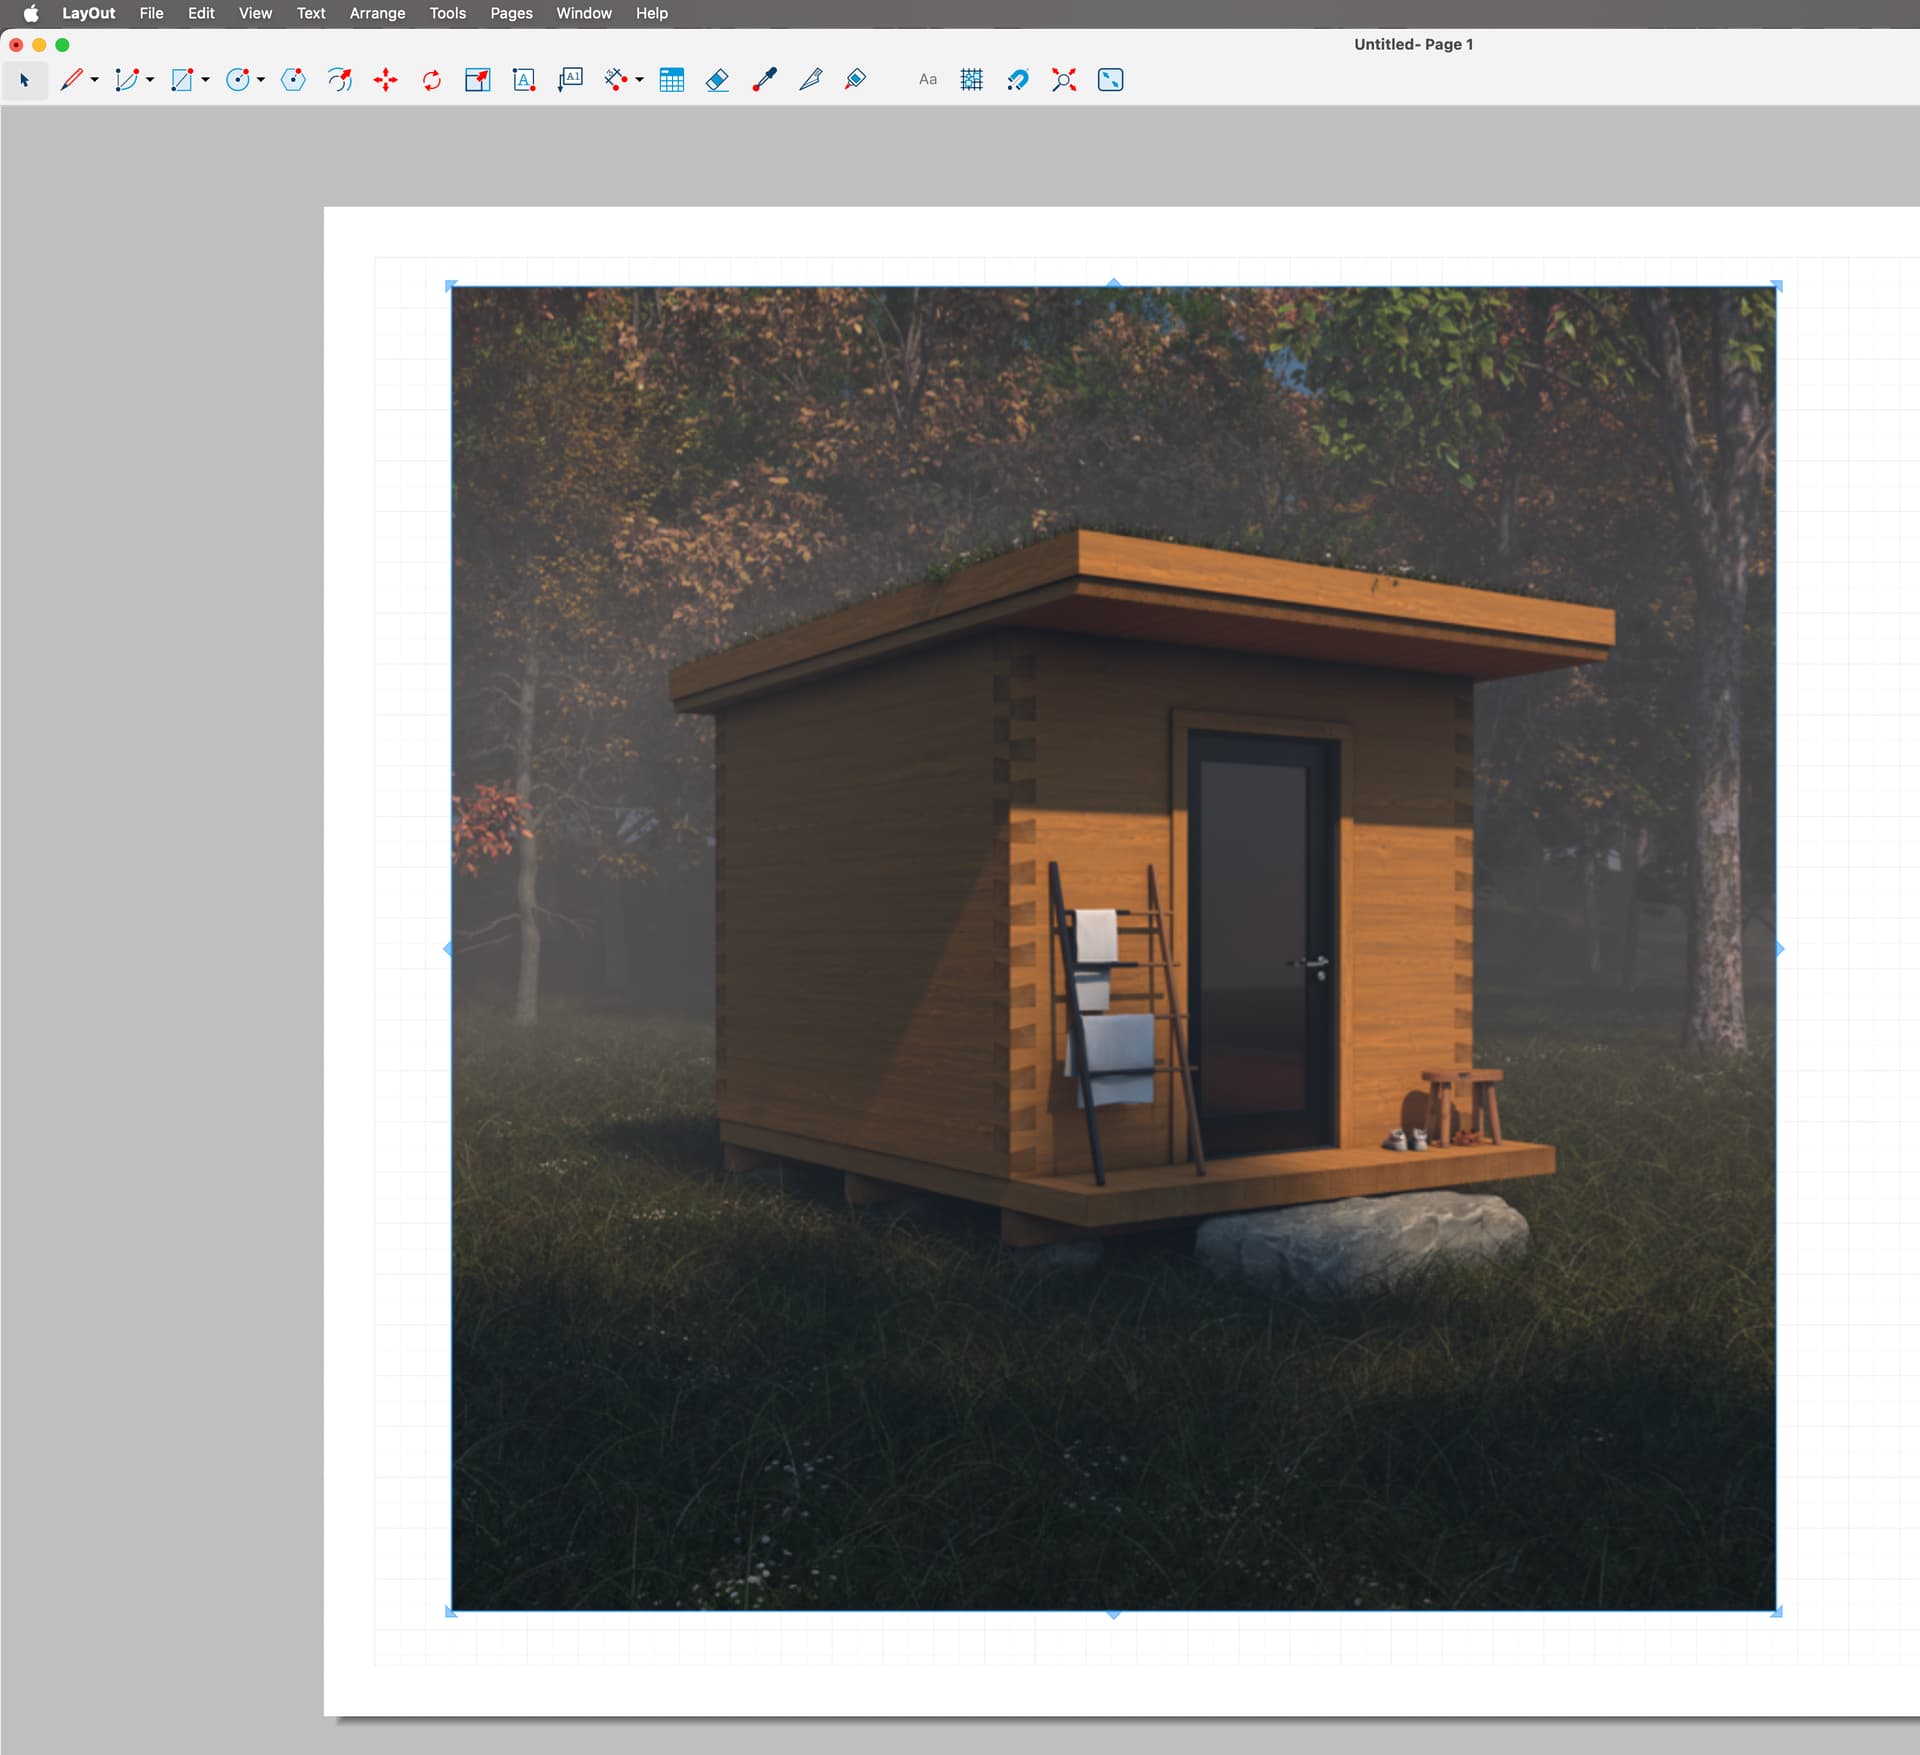The width and height of the screenshot is (1920, 1755).
Task: Open the Table tool
Action: [671, 79]
